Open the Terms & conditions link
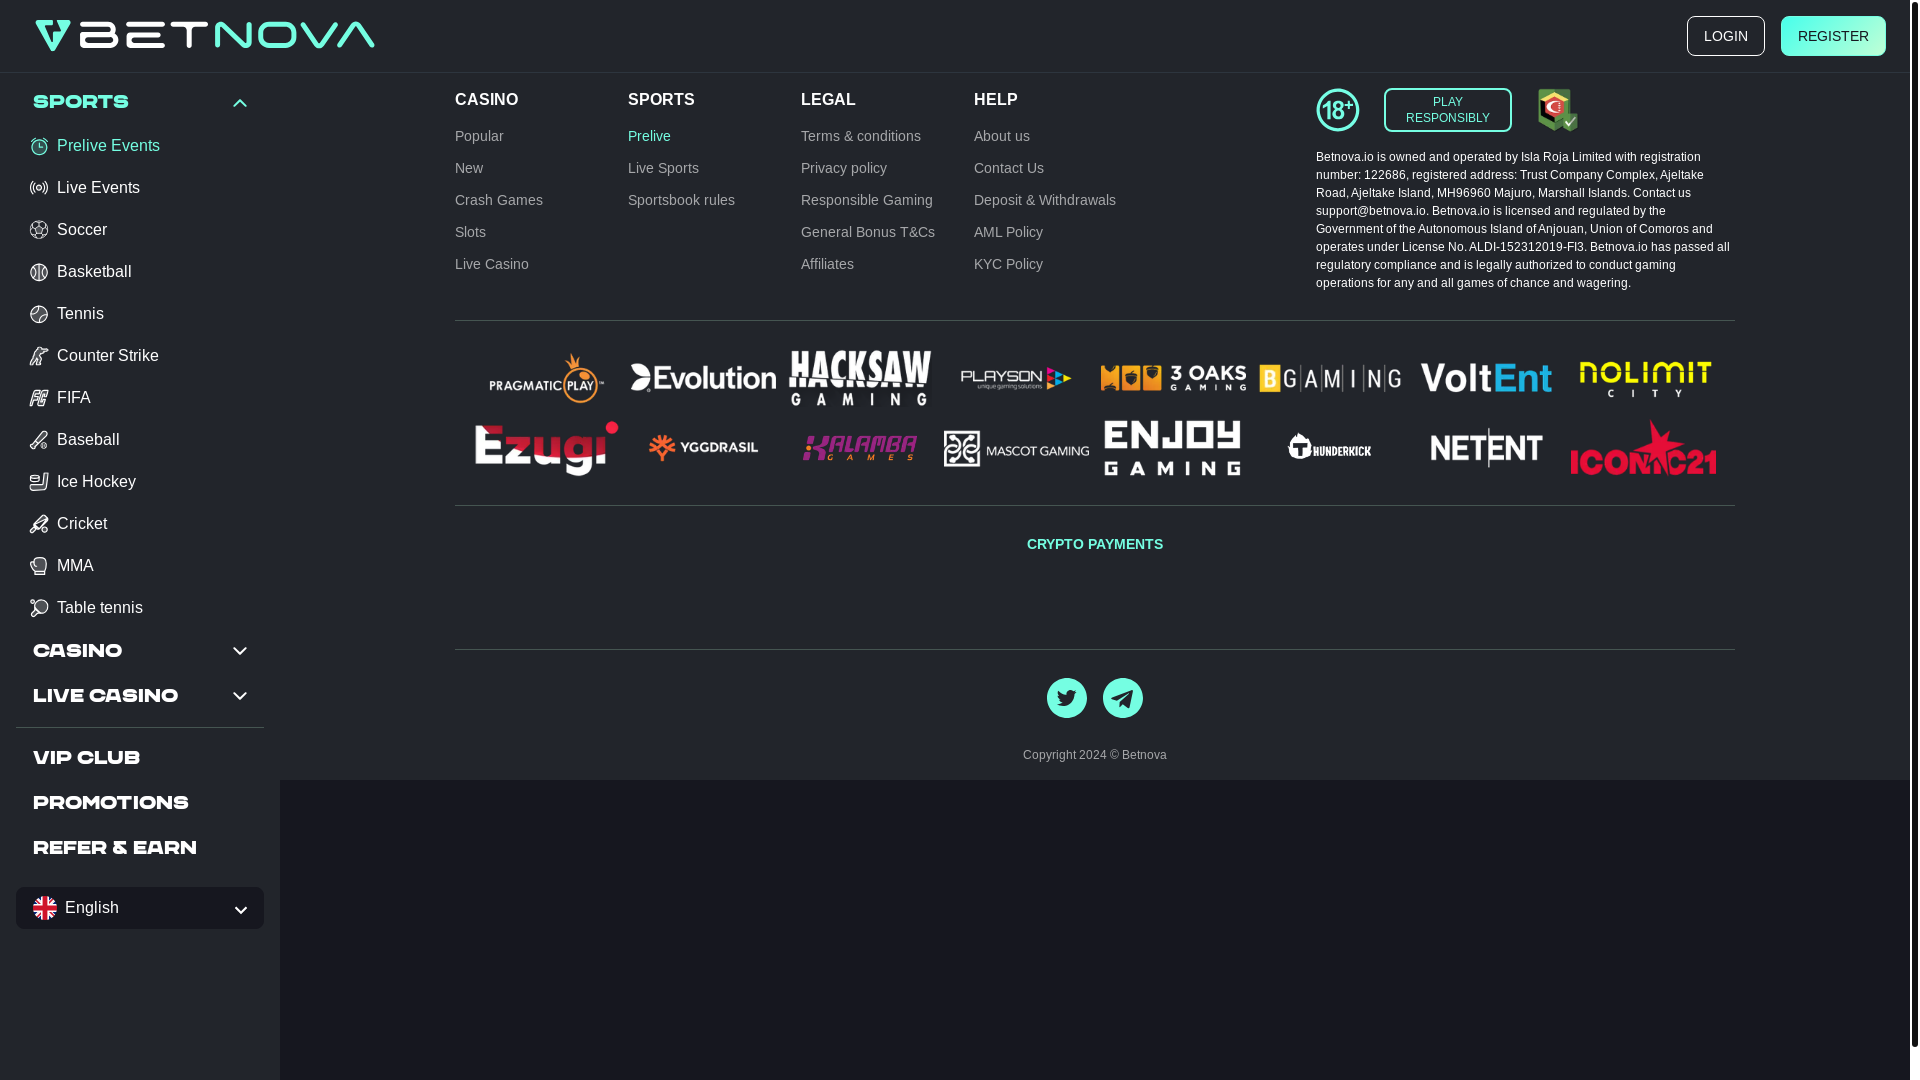Viewport: 1920px width, 1080px height. coord(861,136)
